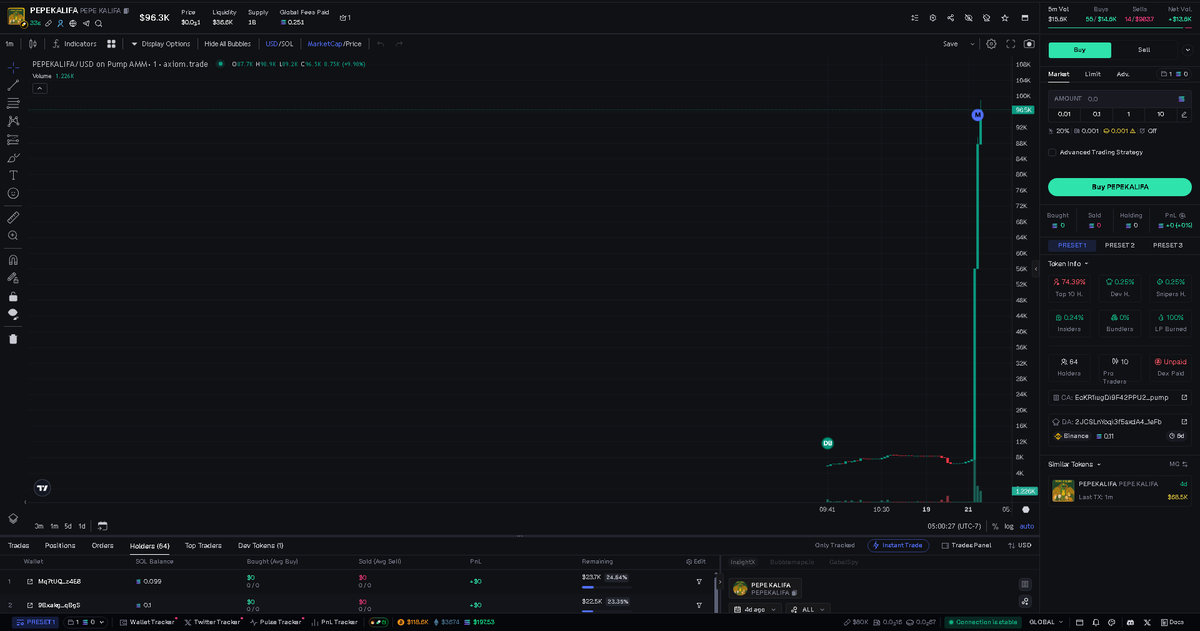
Task: Select the brush drawing tool
Action: [x=13, y=157]
